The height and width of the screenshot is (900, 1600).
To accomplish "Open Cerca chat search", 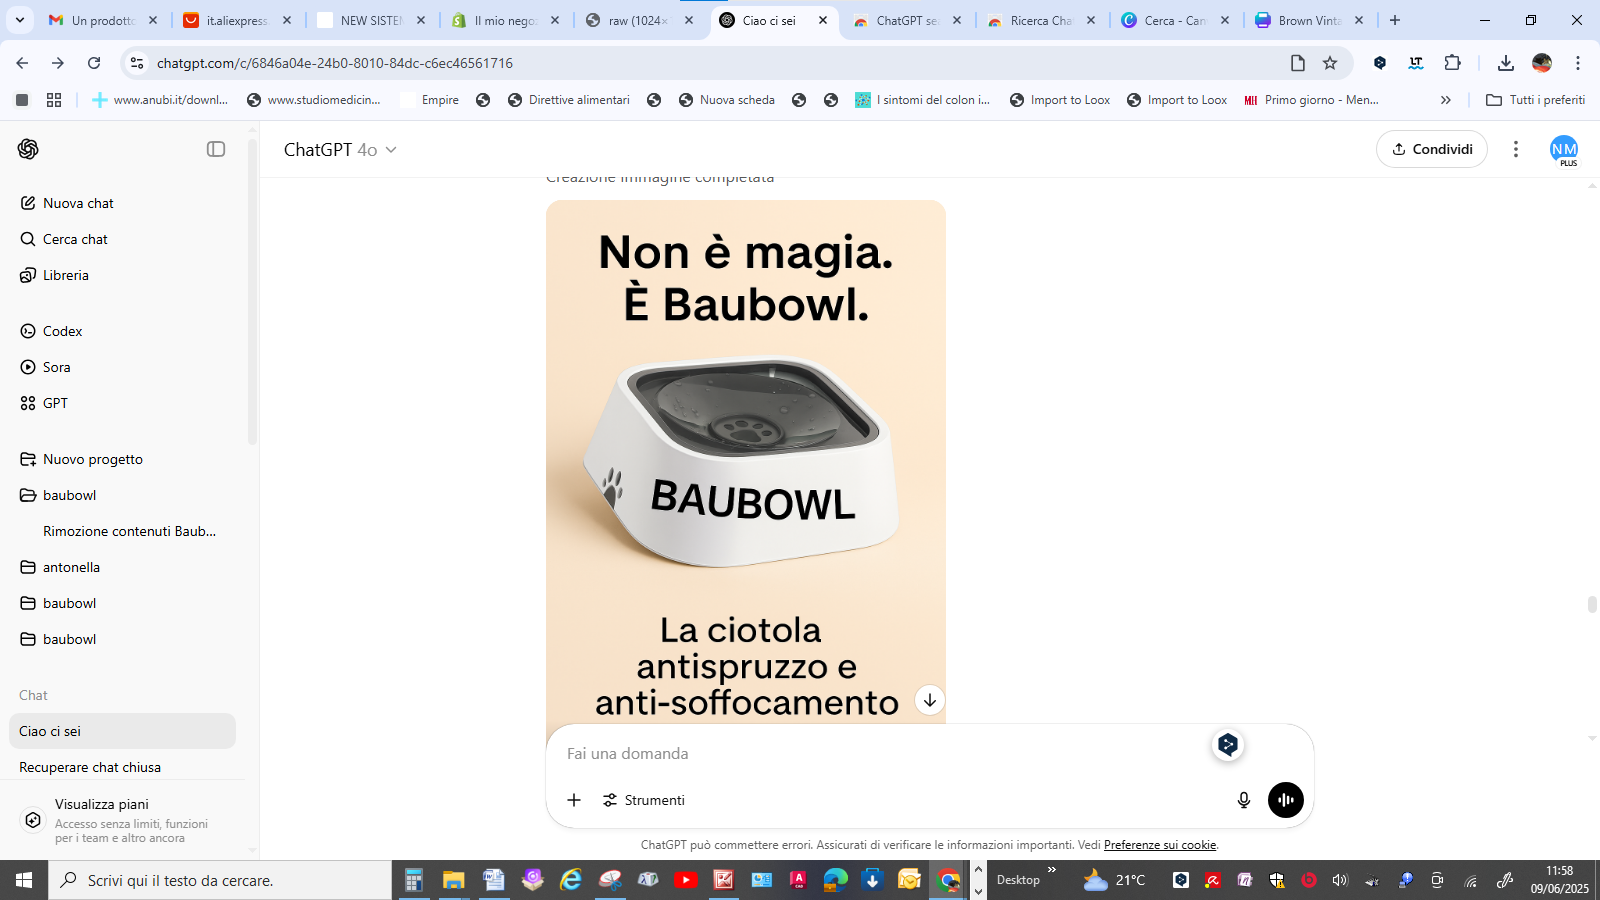I will 75,239.
